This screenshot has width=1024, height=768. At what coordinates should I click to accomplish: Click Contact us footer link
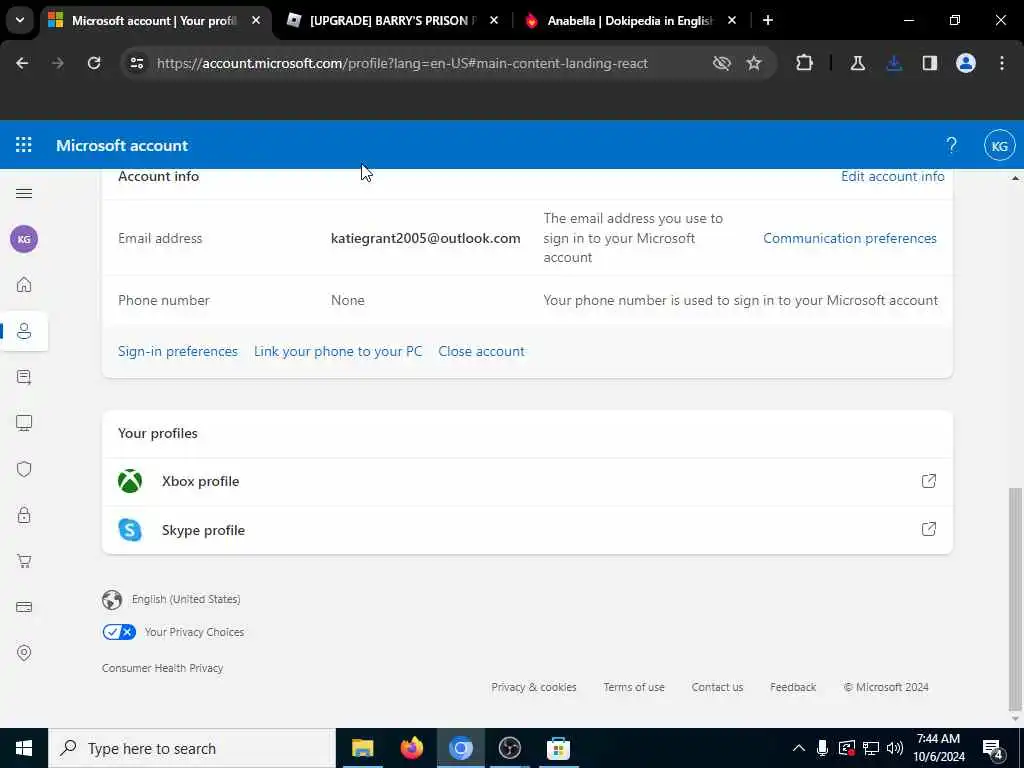(717, 687)
